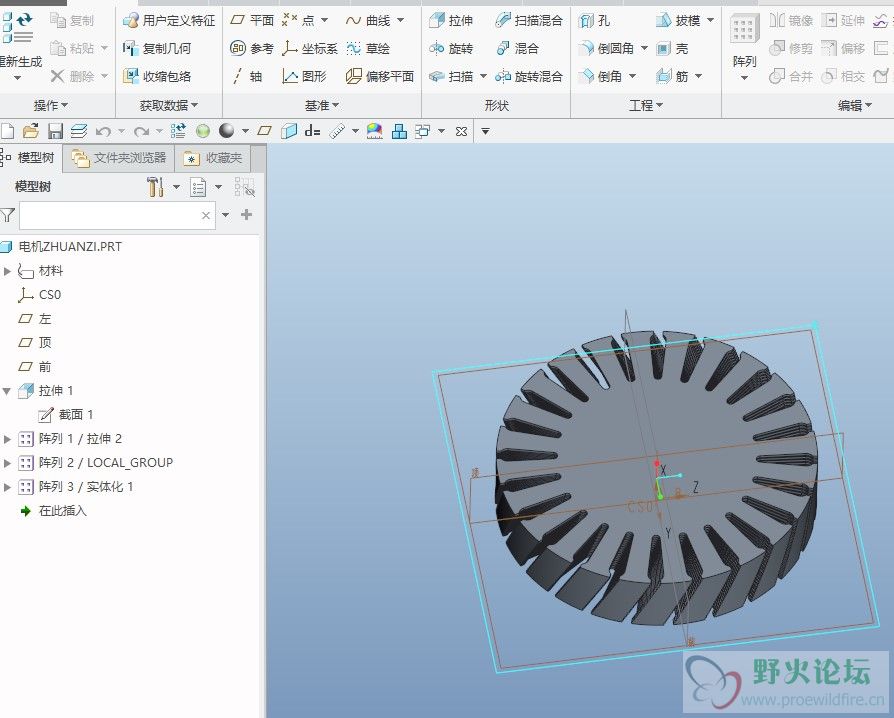894x718 pixels.
Task: Open the Engineering (工程) group dropdown
Action: (x=646, y=106)
